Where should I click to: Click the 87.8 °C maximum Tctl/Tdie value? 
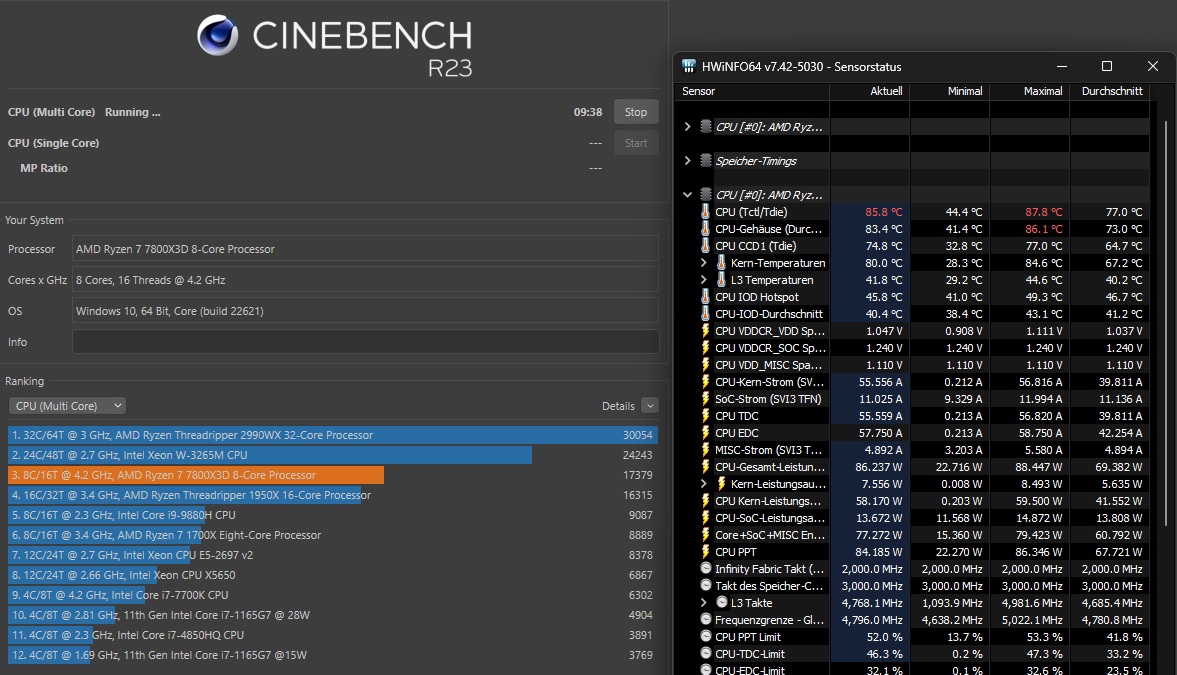pyautogui.click(x=1043, y=212)
